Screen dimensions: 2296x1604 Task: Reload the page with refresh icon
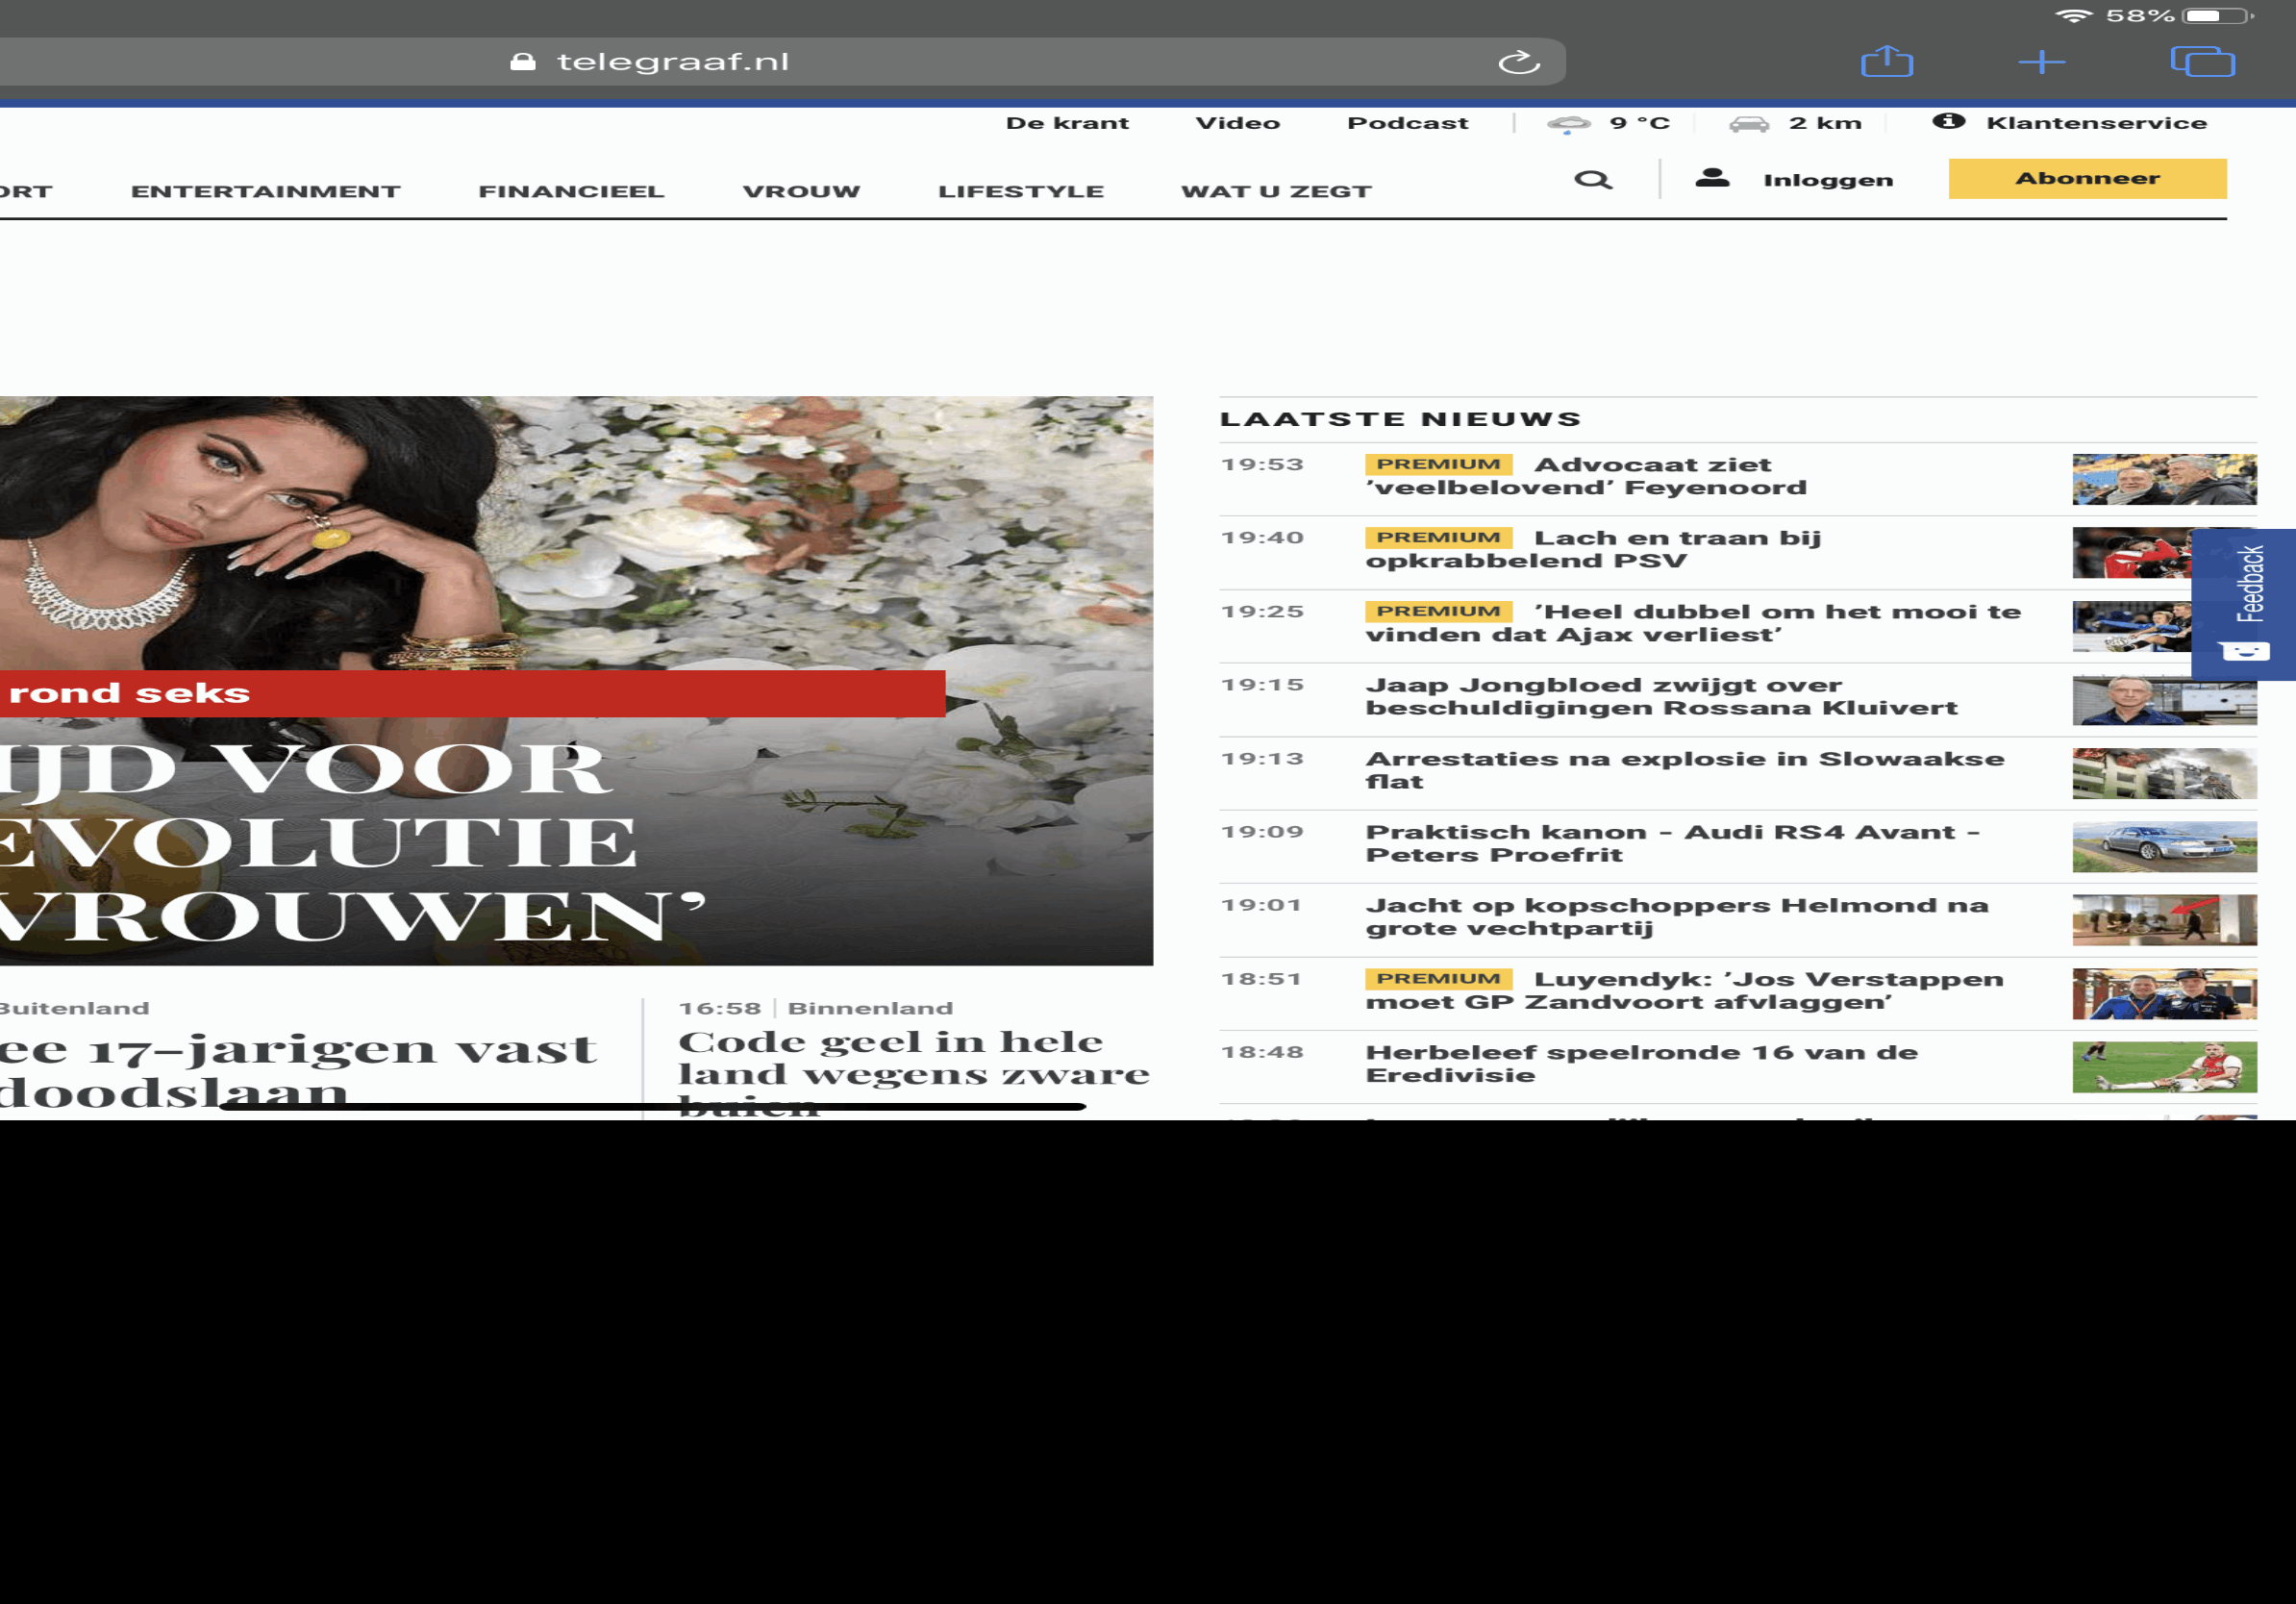(1518, 62)
